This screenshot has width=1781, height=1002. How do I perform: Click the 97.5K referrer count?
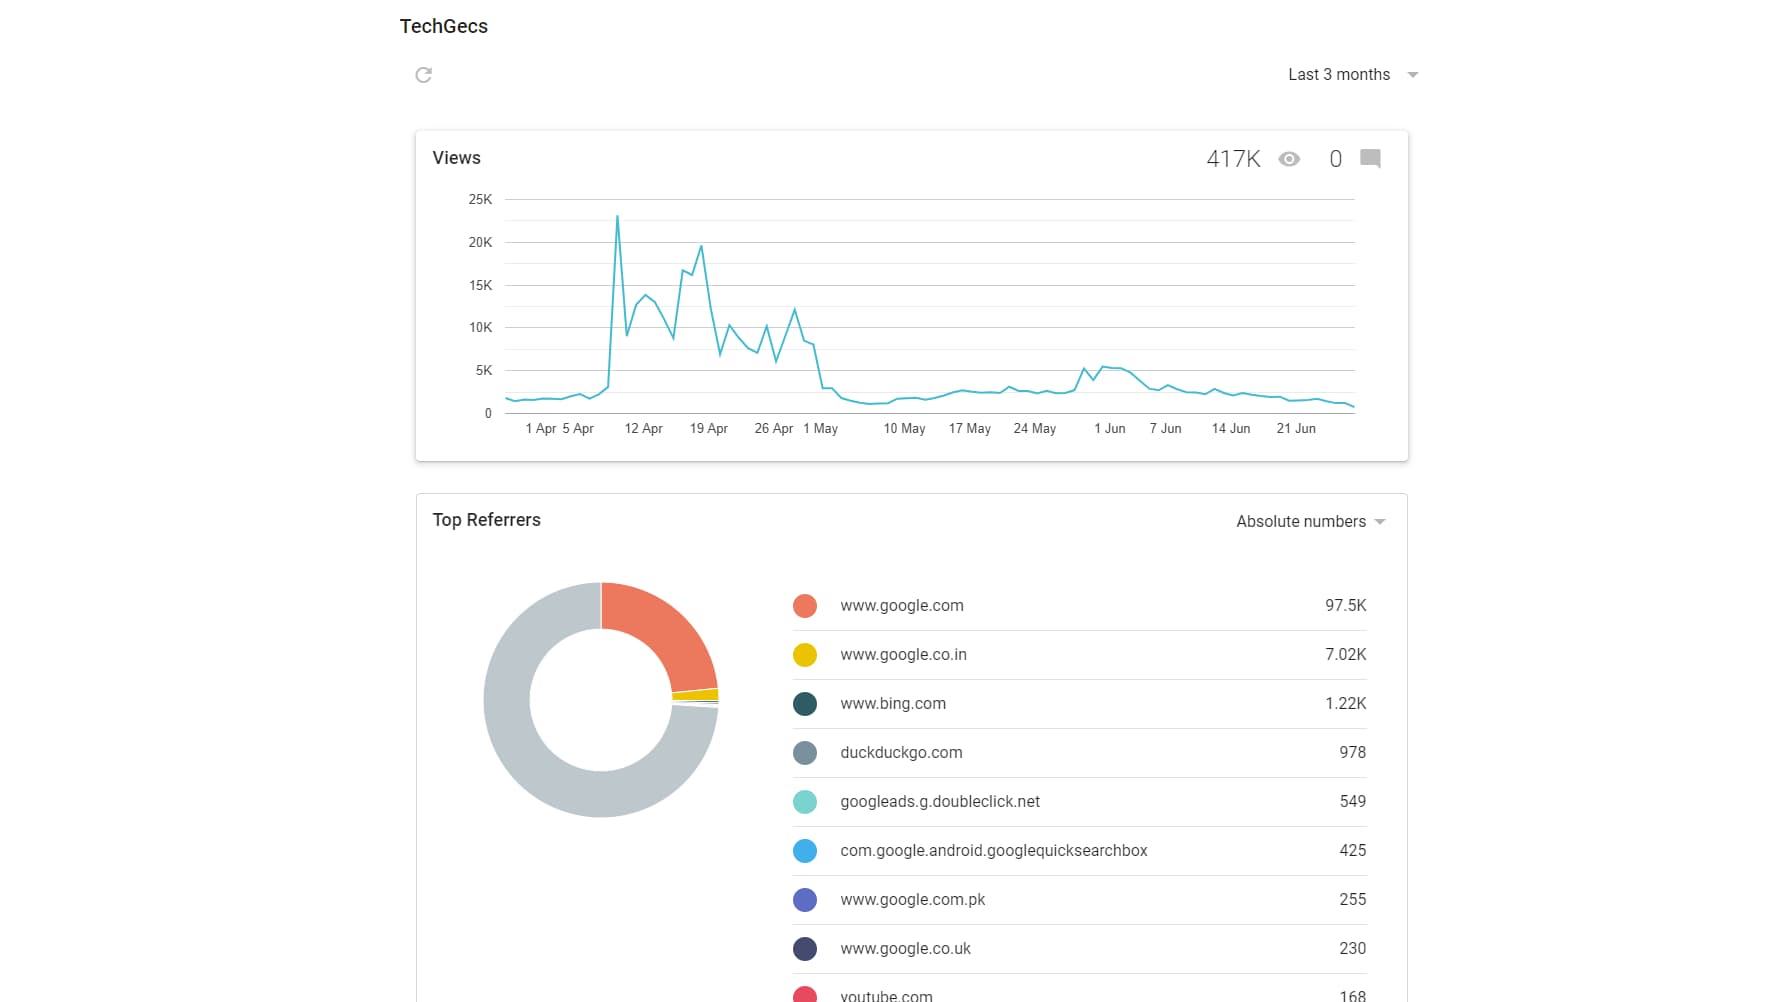point(1346,606)
